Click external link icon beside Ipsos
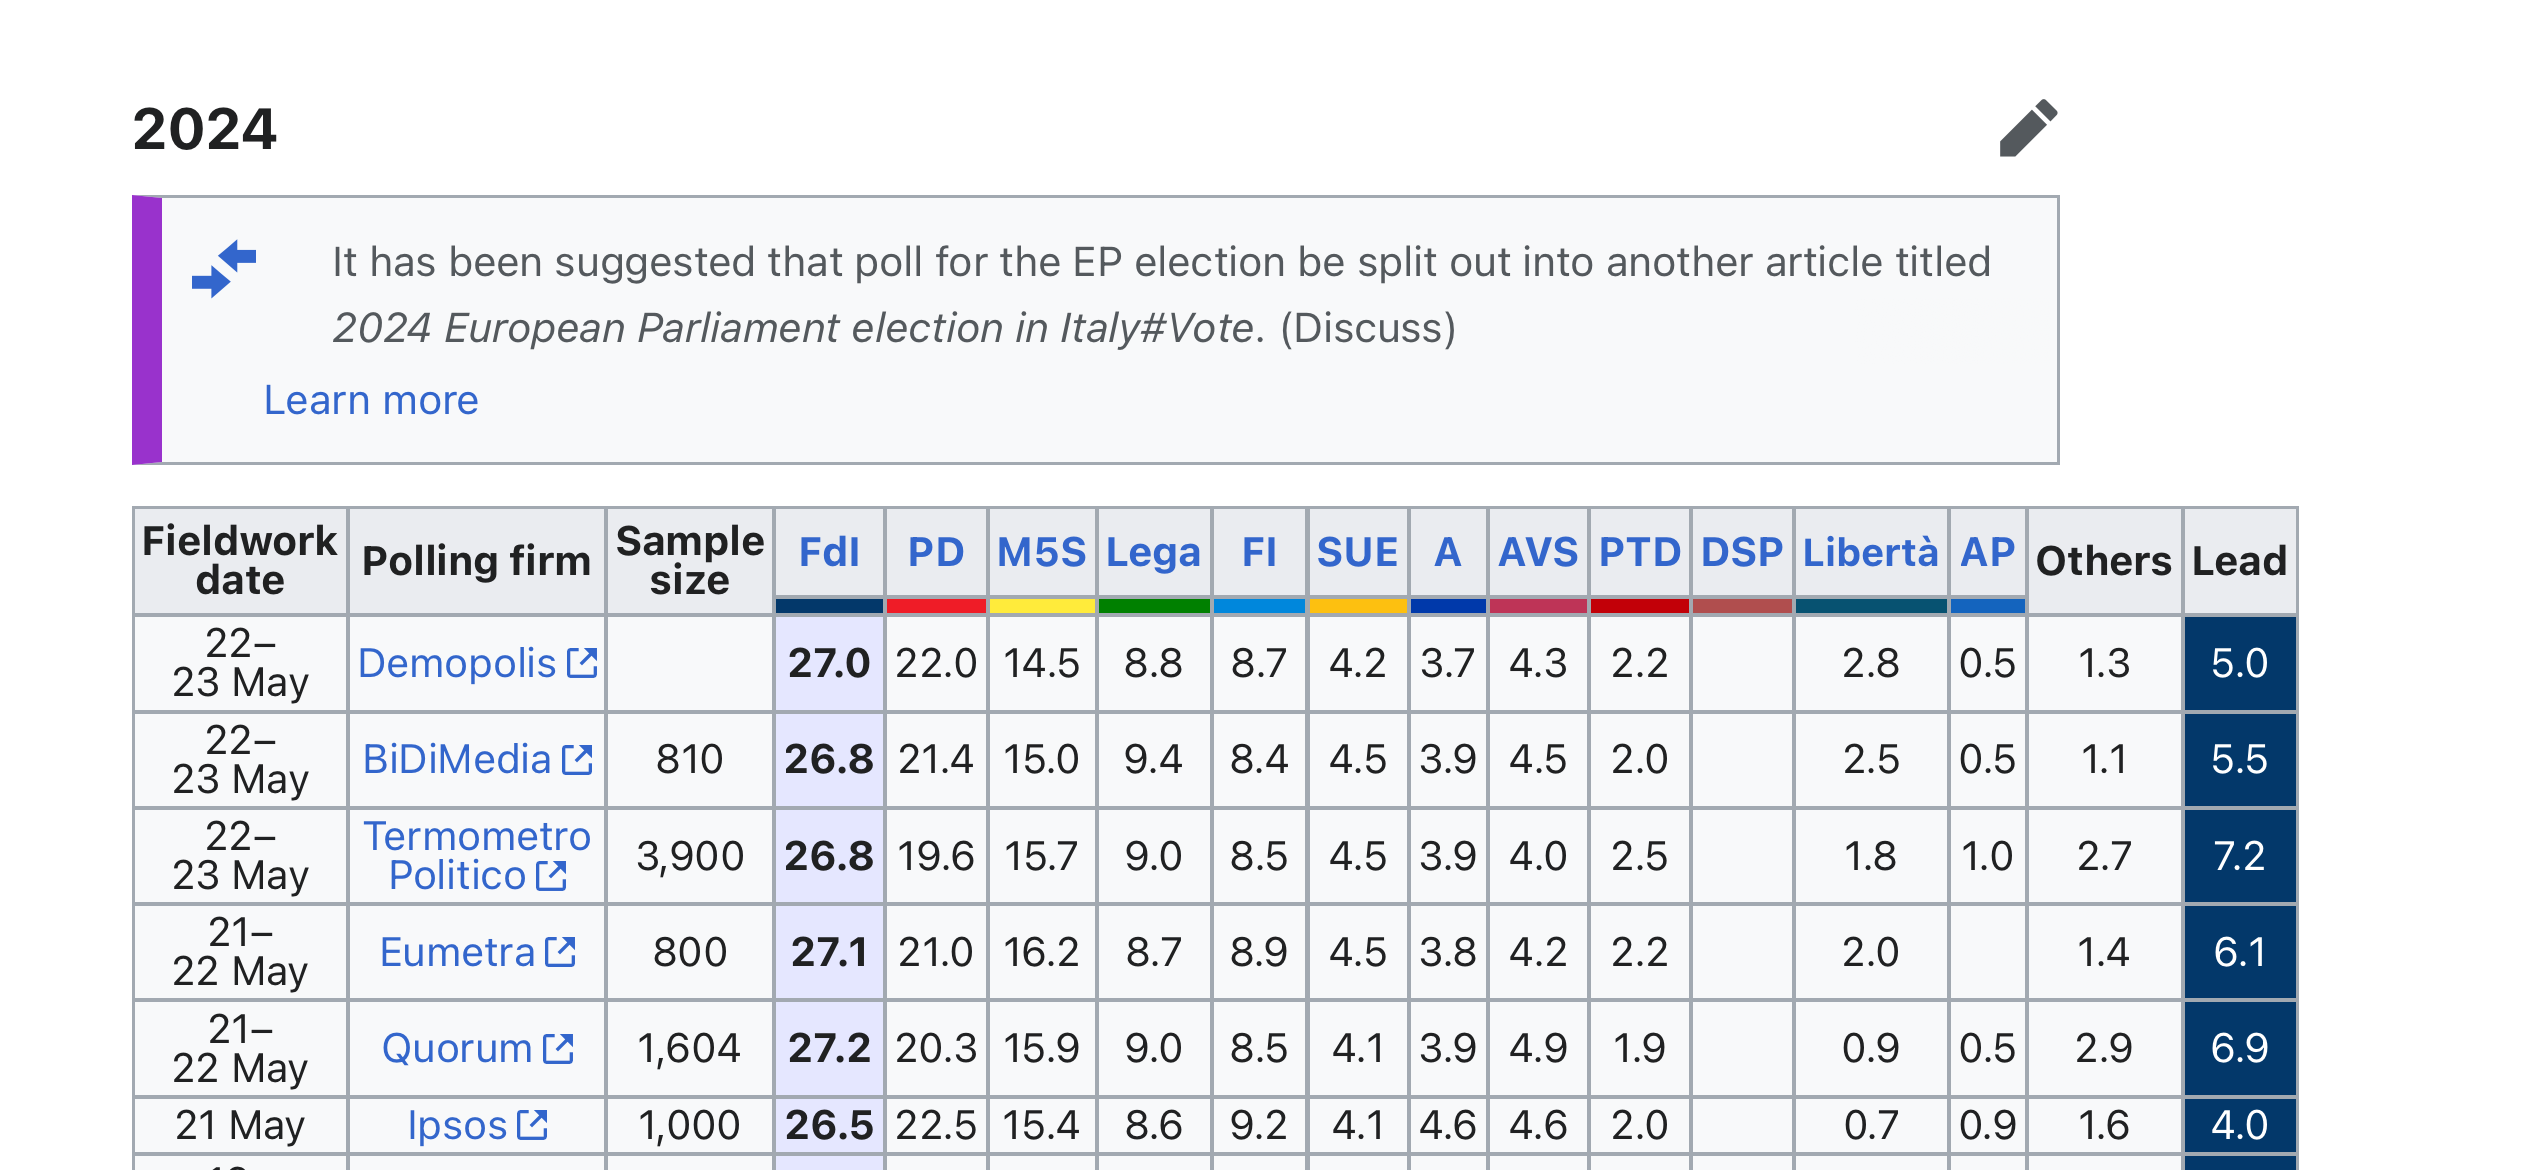 [533, 1125]
